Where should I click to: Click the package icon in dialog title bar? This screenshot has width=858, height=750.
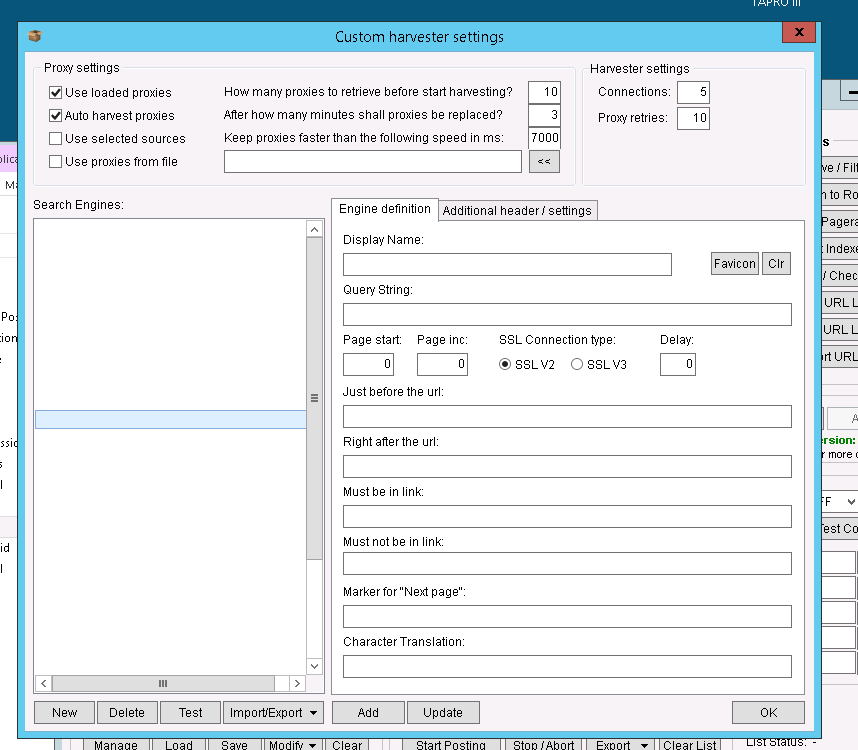click(x=35, y=36)
